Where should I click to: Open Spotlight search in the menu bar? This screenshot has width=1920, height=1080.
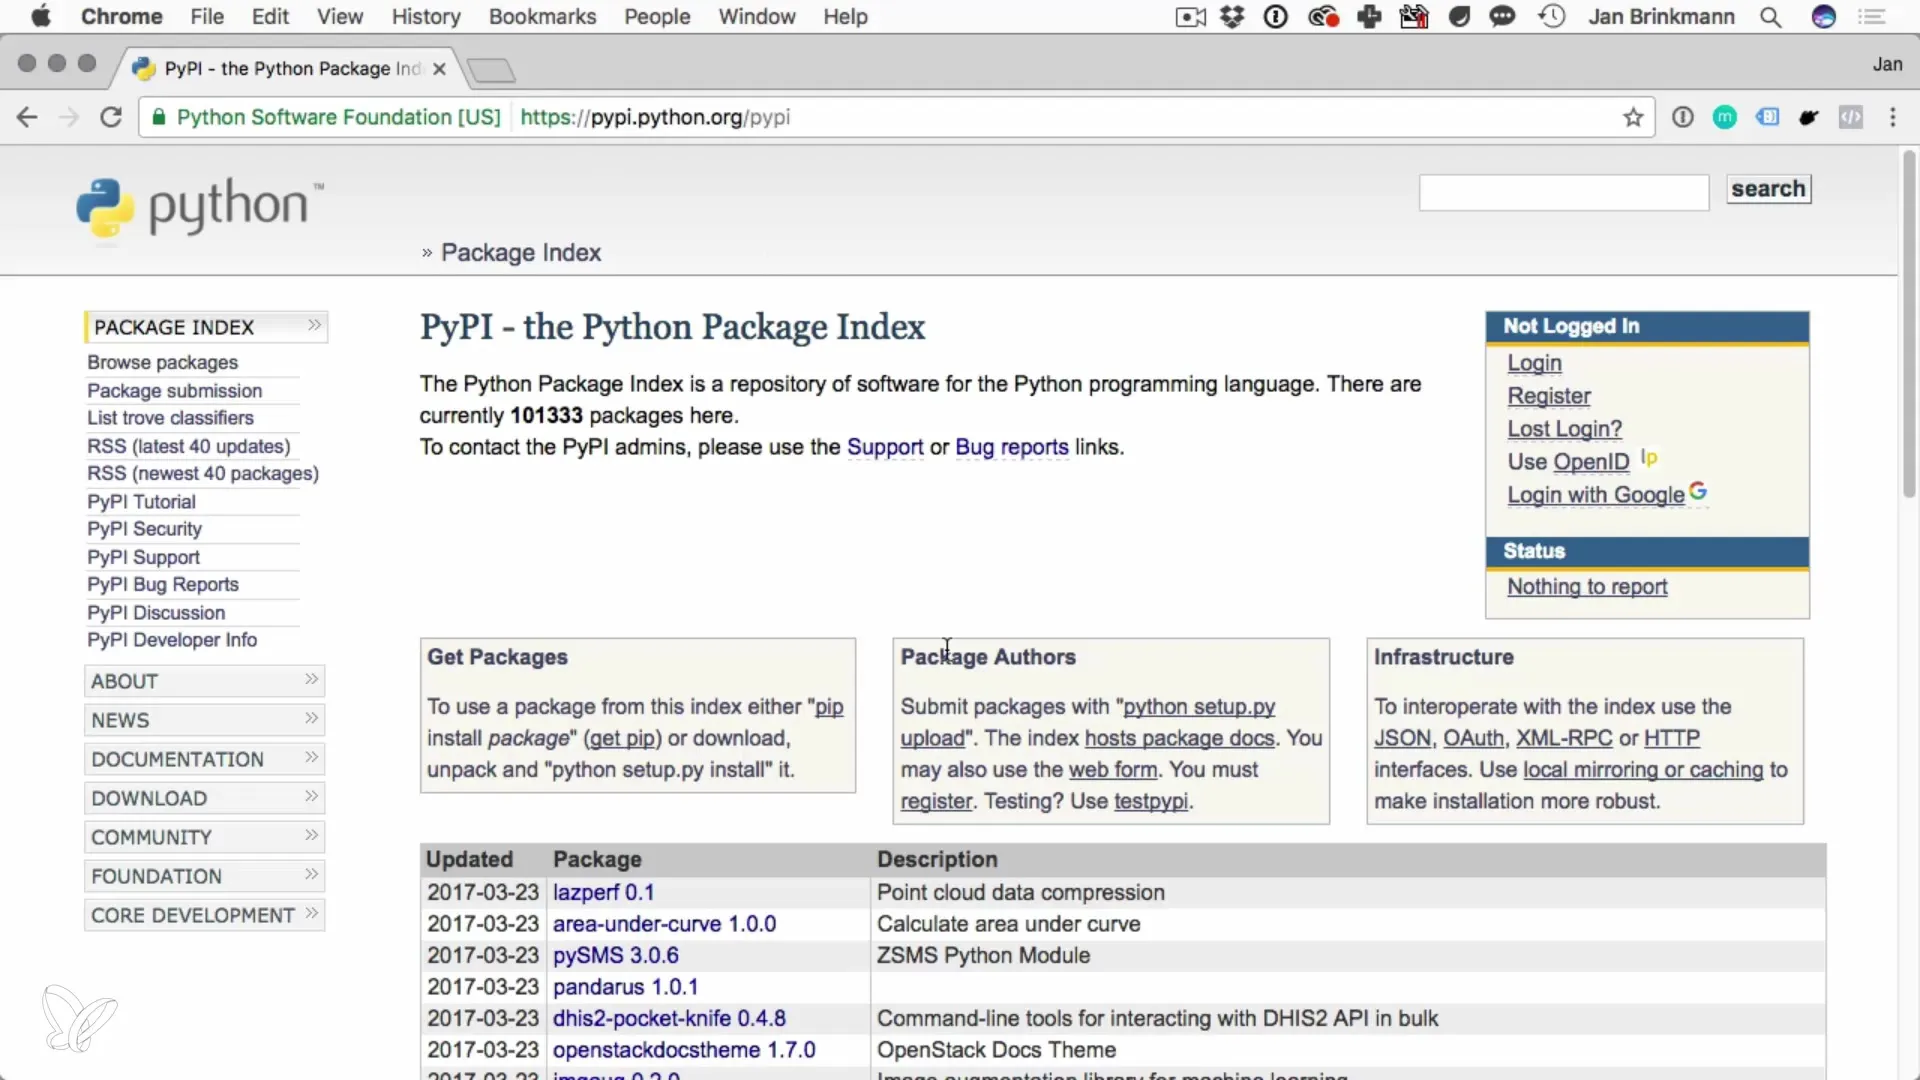(x=1770, y=17)
